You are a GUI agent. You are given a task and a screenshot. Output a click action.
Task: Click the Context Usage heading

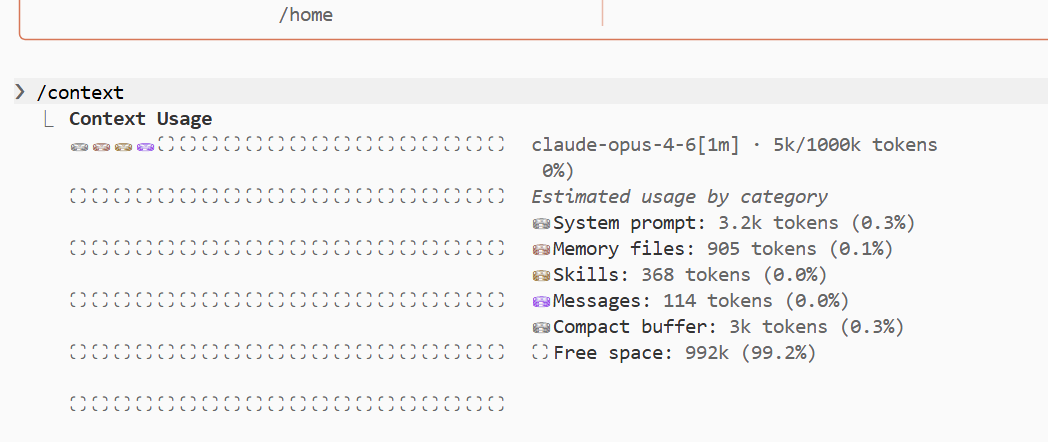(140, 119)
